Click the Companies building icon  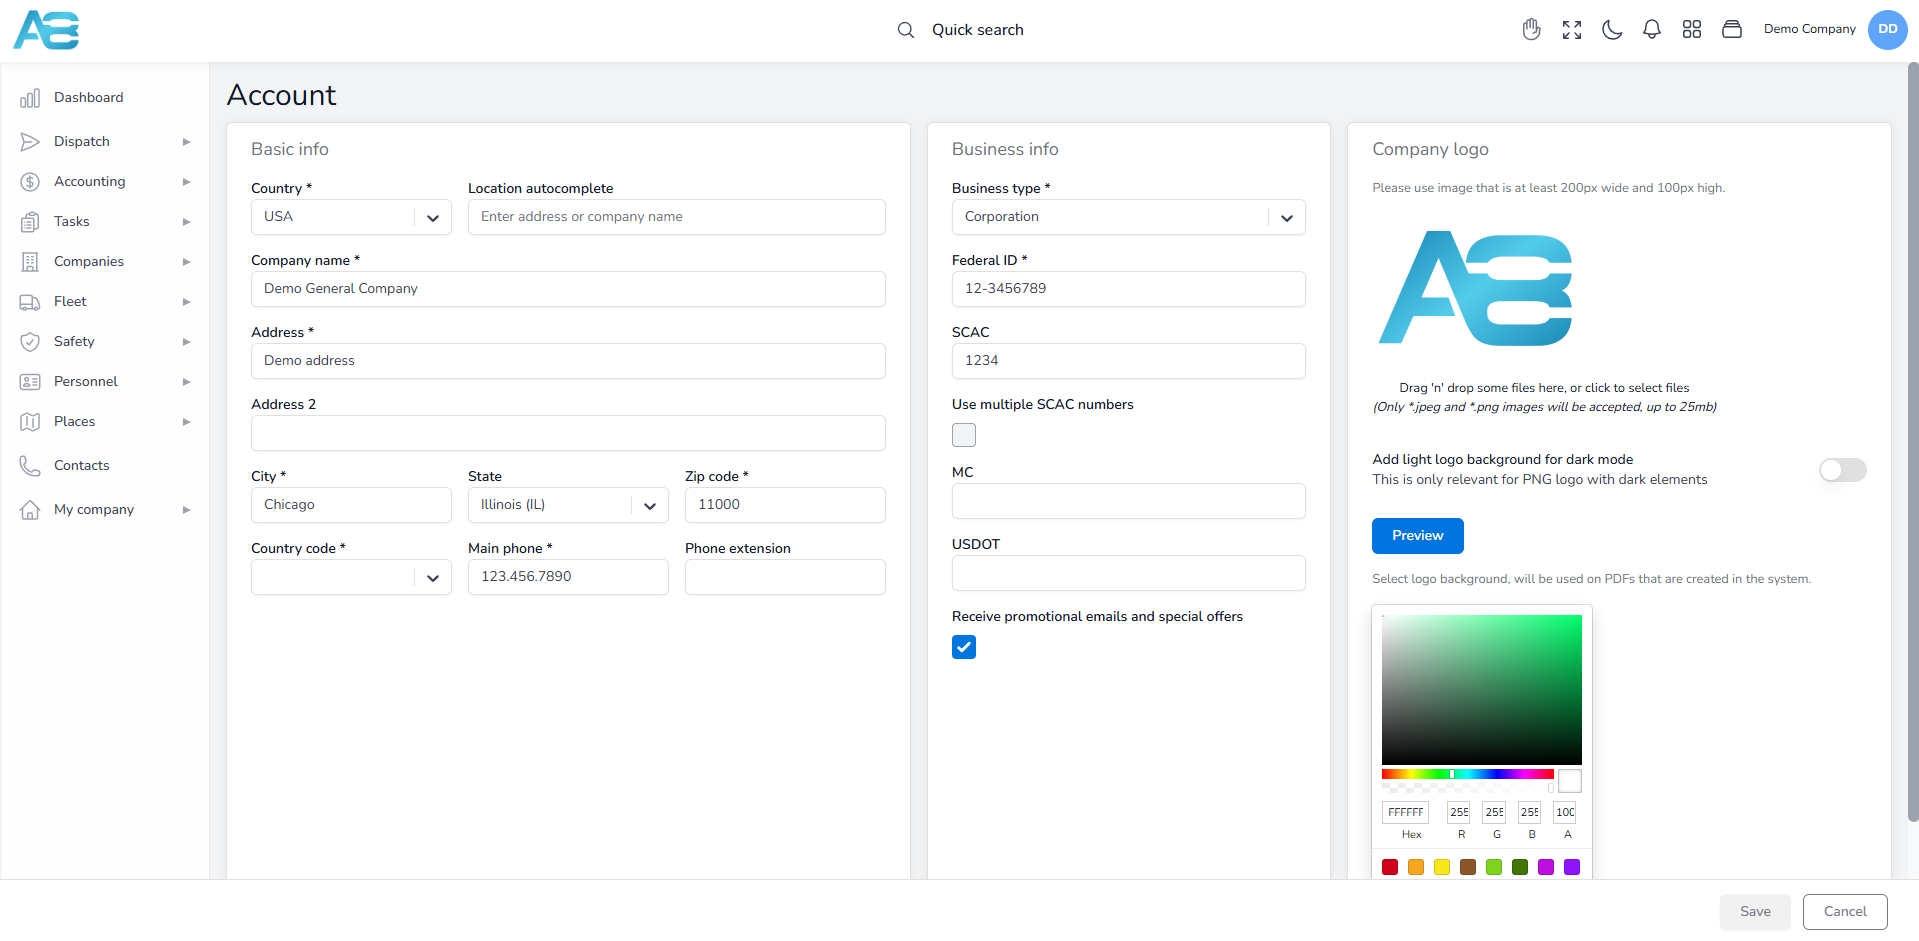(30, 262)
